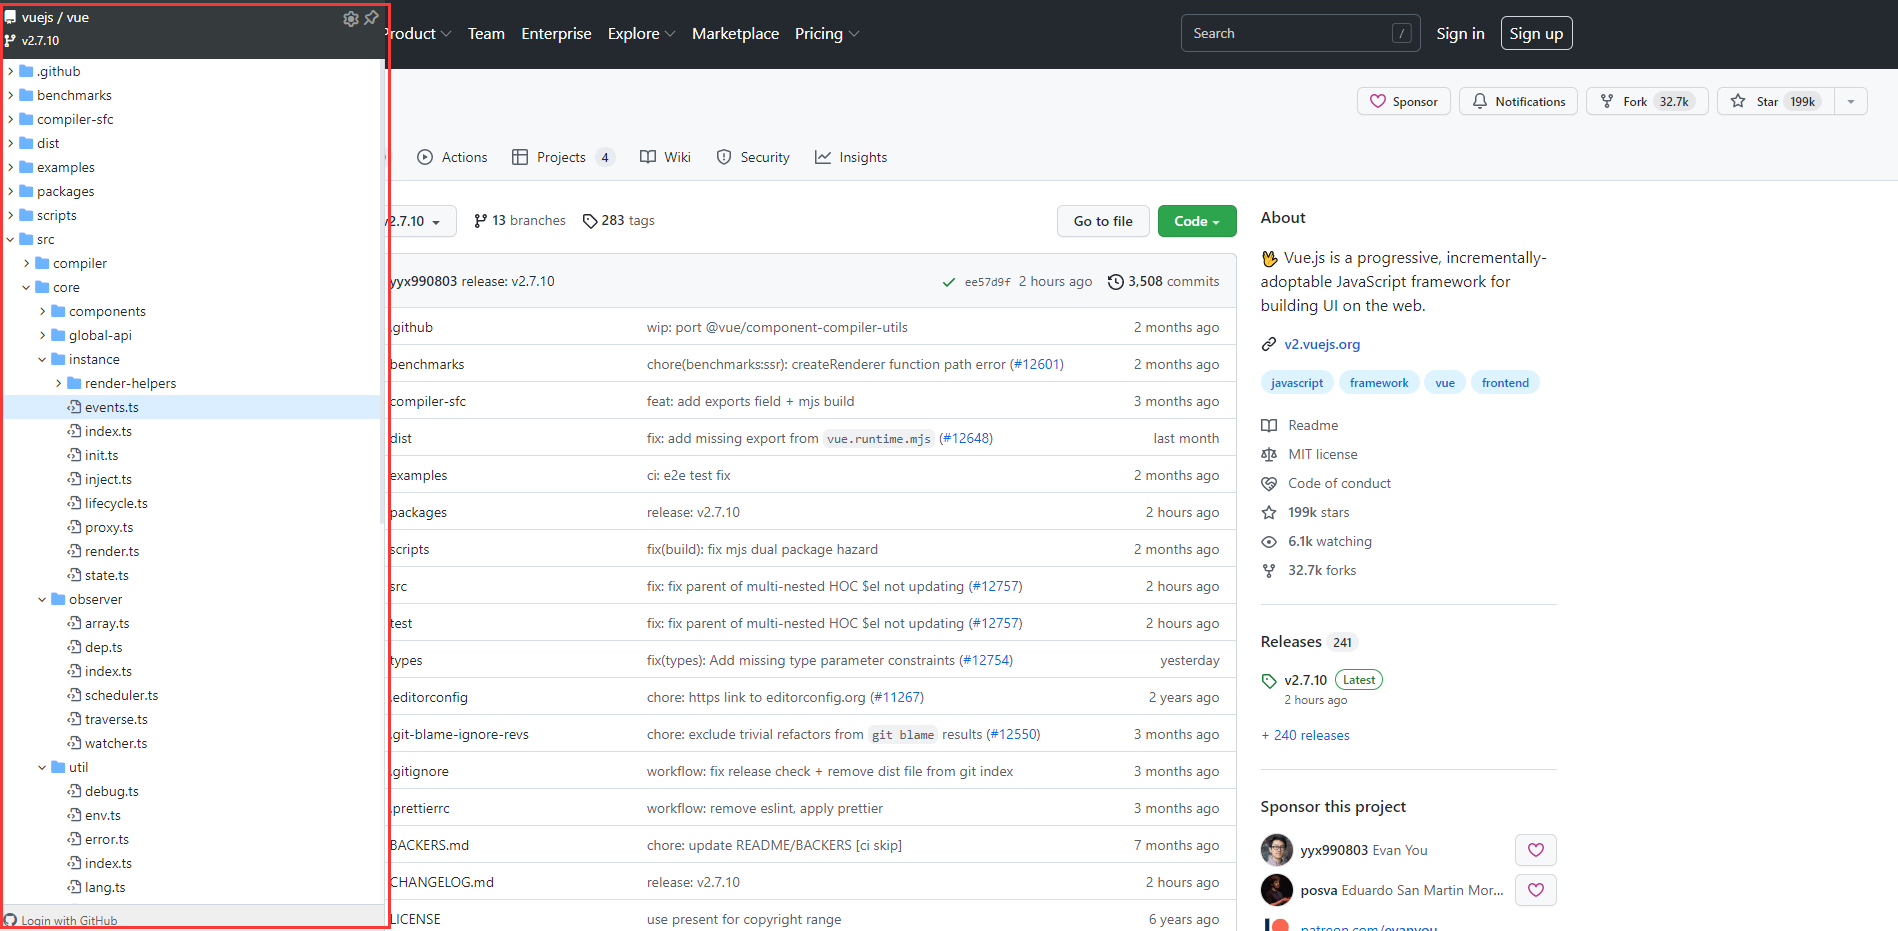This screenshot has height=931, width=1898.
Task: Expand the render-helpers folder
Action: pos(59,383)
